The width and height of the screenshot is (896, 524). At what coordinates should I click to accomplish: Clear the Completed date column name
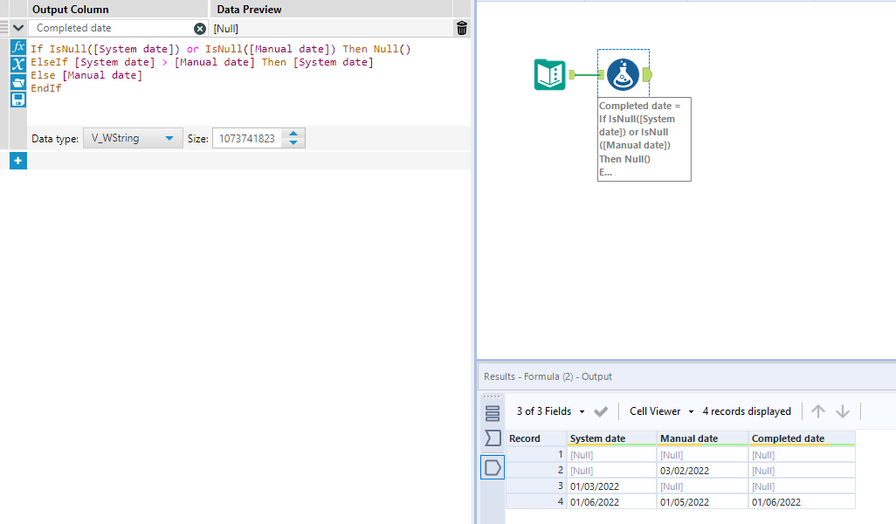[x=199, y=29]
